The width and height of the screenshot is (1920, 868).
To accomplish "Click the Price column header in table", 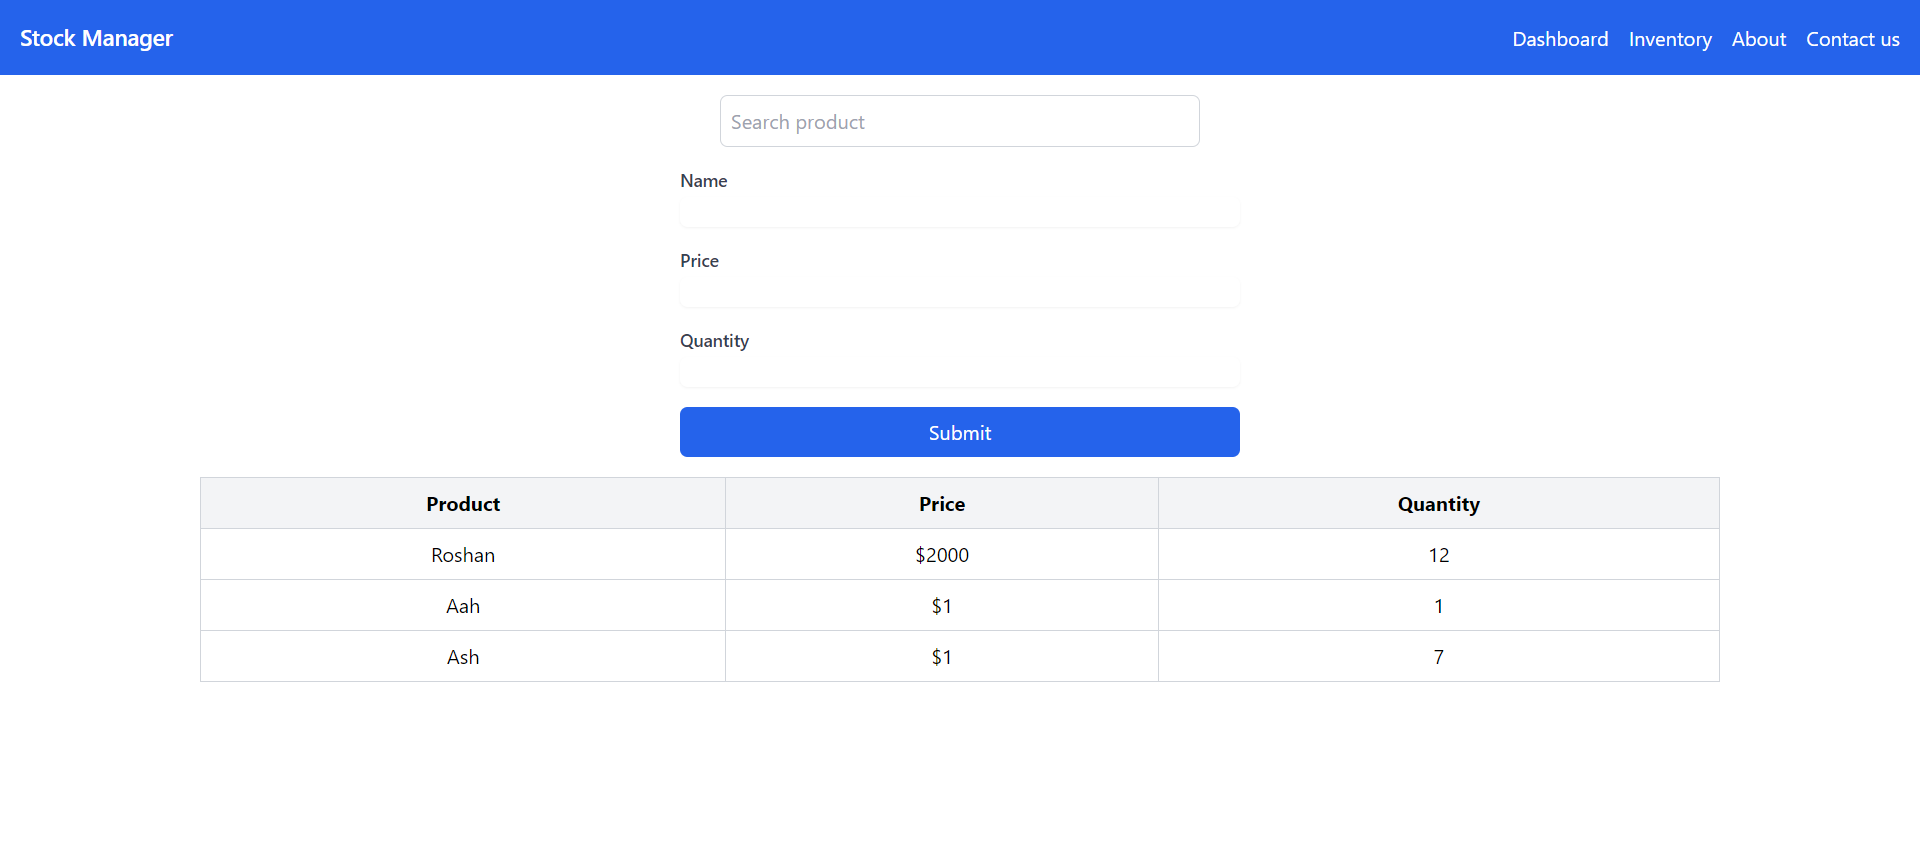I will click(942, 503).
